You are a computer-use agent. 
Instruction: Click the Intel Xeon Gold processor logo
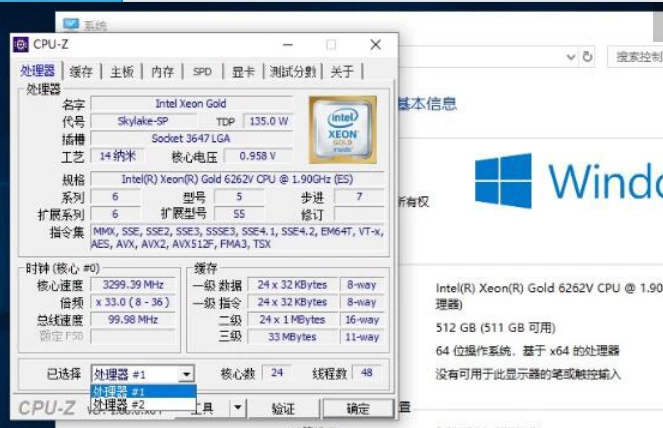[x=342, y=130]
